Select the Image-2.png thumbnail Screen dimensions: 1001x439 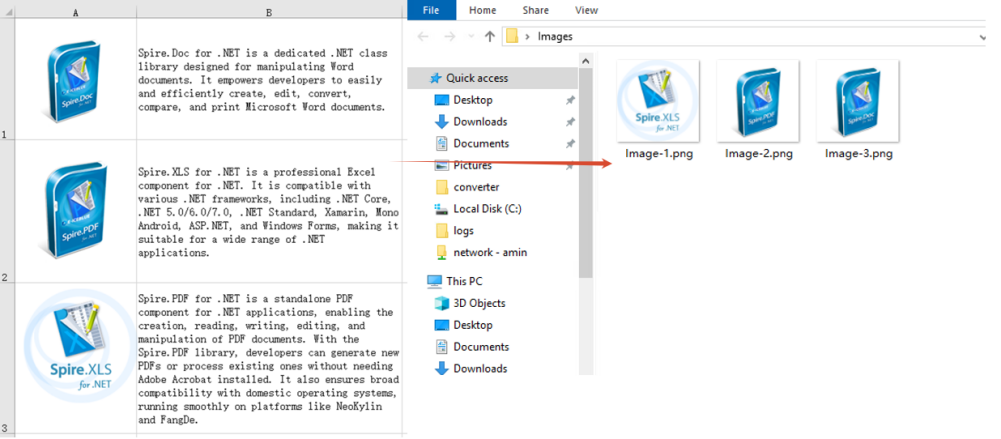(x=758, y=101)
